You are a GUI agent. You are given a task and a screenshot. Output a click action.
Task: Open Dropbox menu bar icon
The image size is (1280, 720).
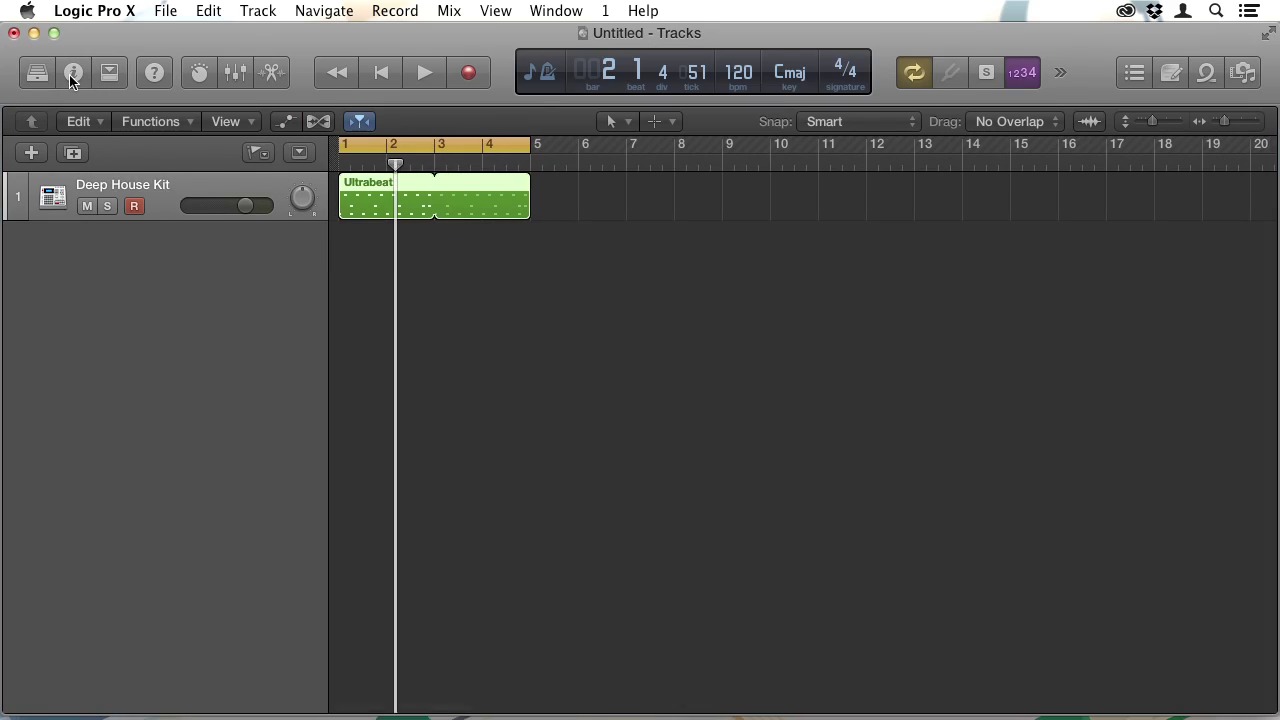click(x=1155, y=11)
